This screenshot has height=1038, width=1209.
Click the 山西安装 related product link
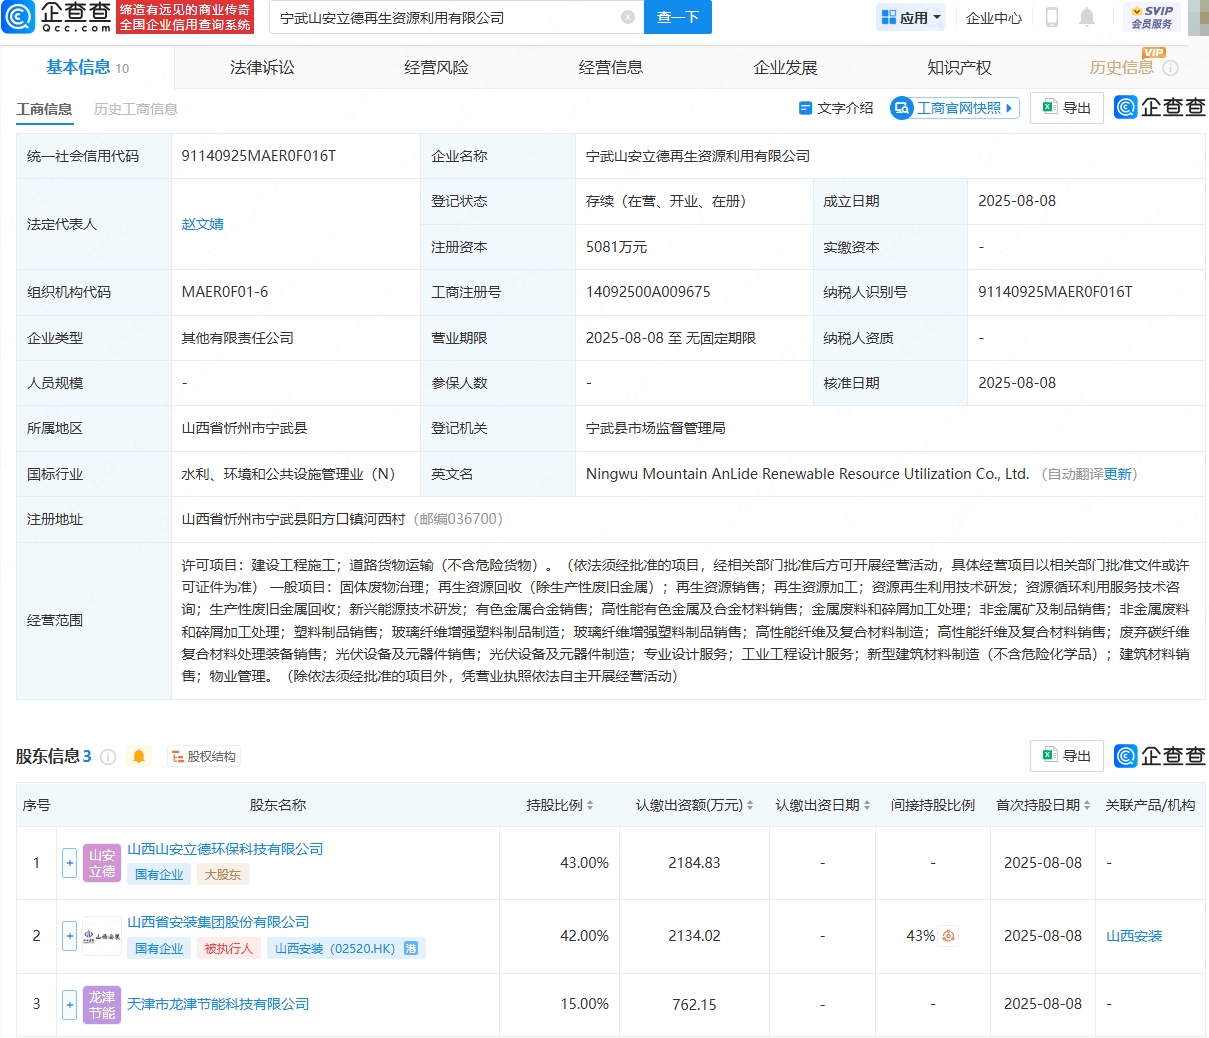coord(1134,936)
